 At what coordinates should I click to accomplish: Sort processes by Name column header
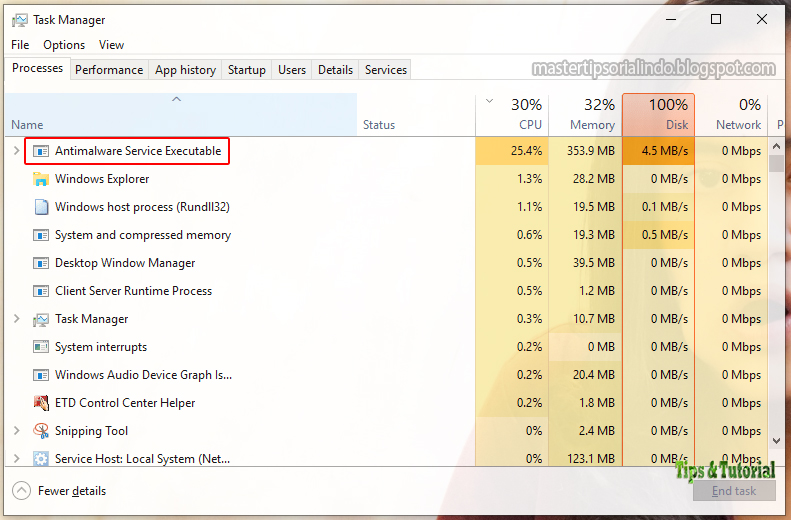coord(181,114)
